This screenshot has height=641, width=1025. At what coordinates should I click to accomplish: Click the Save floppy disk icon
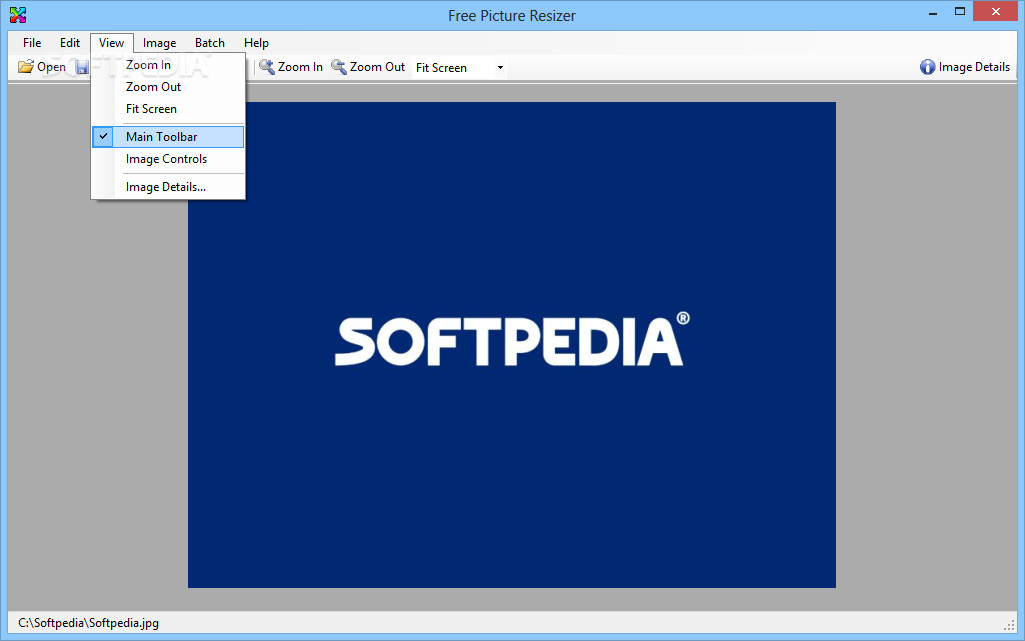(x=82, y=67)
